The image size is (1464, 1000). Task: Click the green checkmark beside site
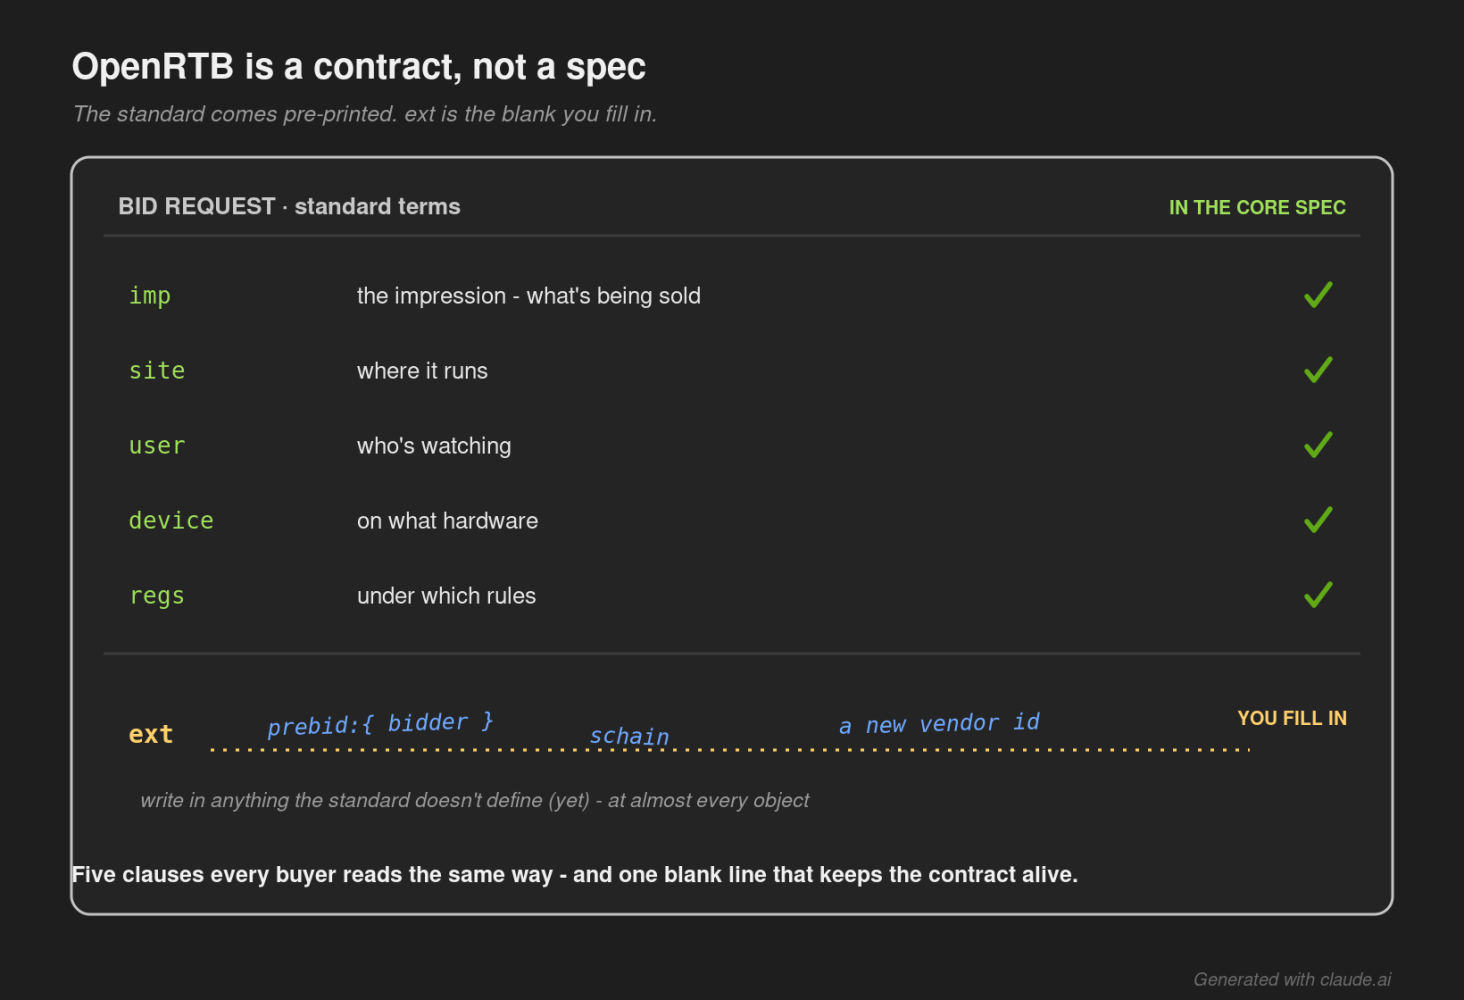point(1318,370)
